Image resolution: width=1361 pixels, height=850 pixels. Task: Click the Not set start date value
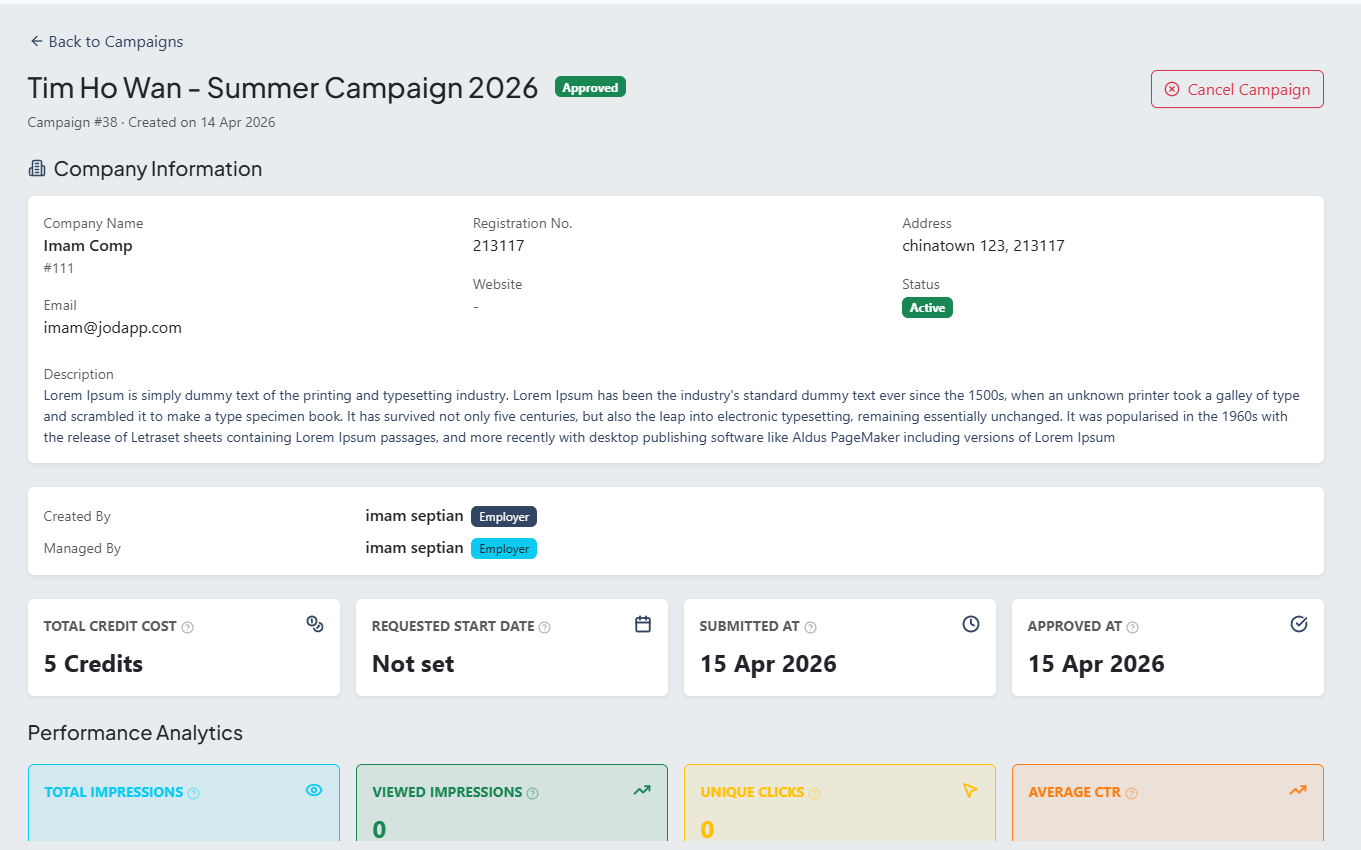pyautogui.click(x=413, y=664)
